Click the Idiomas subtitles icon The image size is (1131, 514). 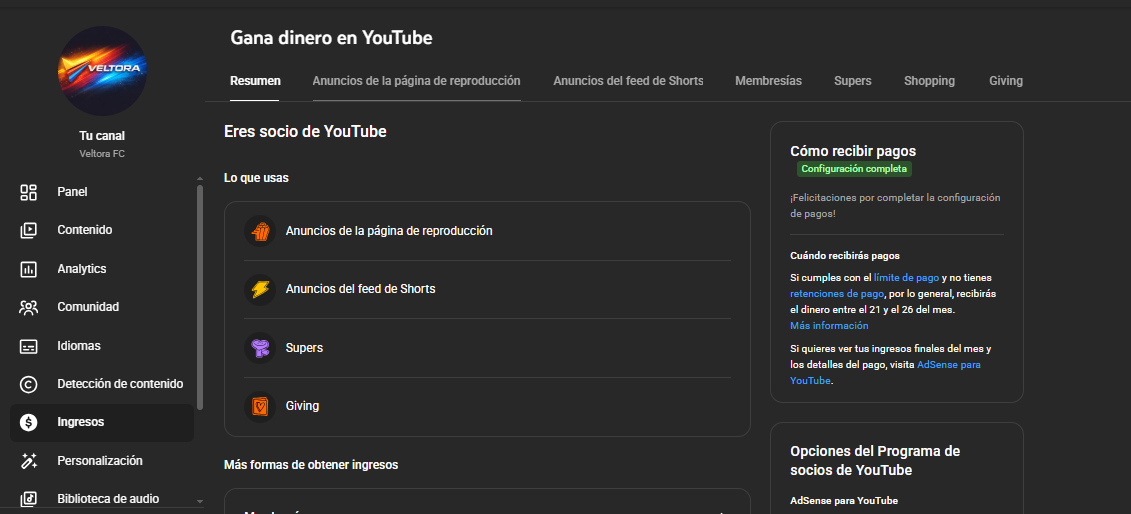click(29, 346)
